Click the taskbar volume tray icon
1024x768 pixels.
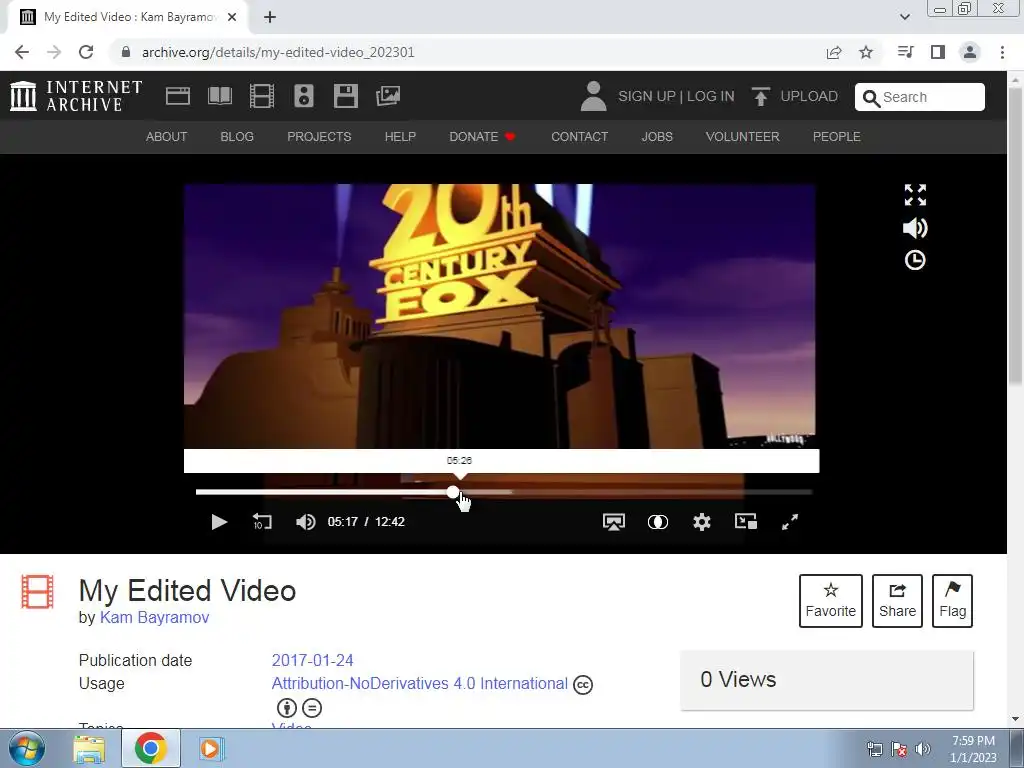click(923, 749)
